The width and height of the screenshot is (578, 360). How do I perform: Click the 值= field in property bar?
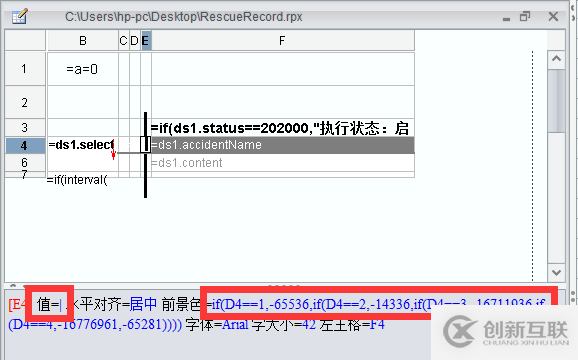tap(49, 305)
